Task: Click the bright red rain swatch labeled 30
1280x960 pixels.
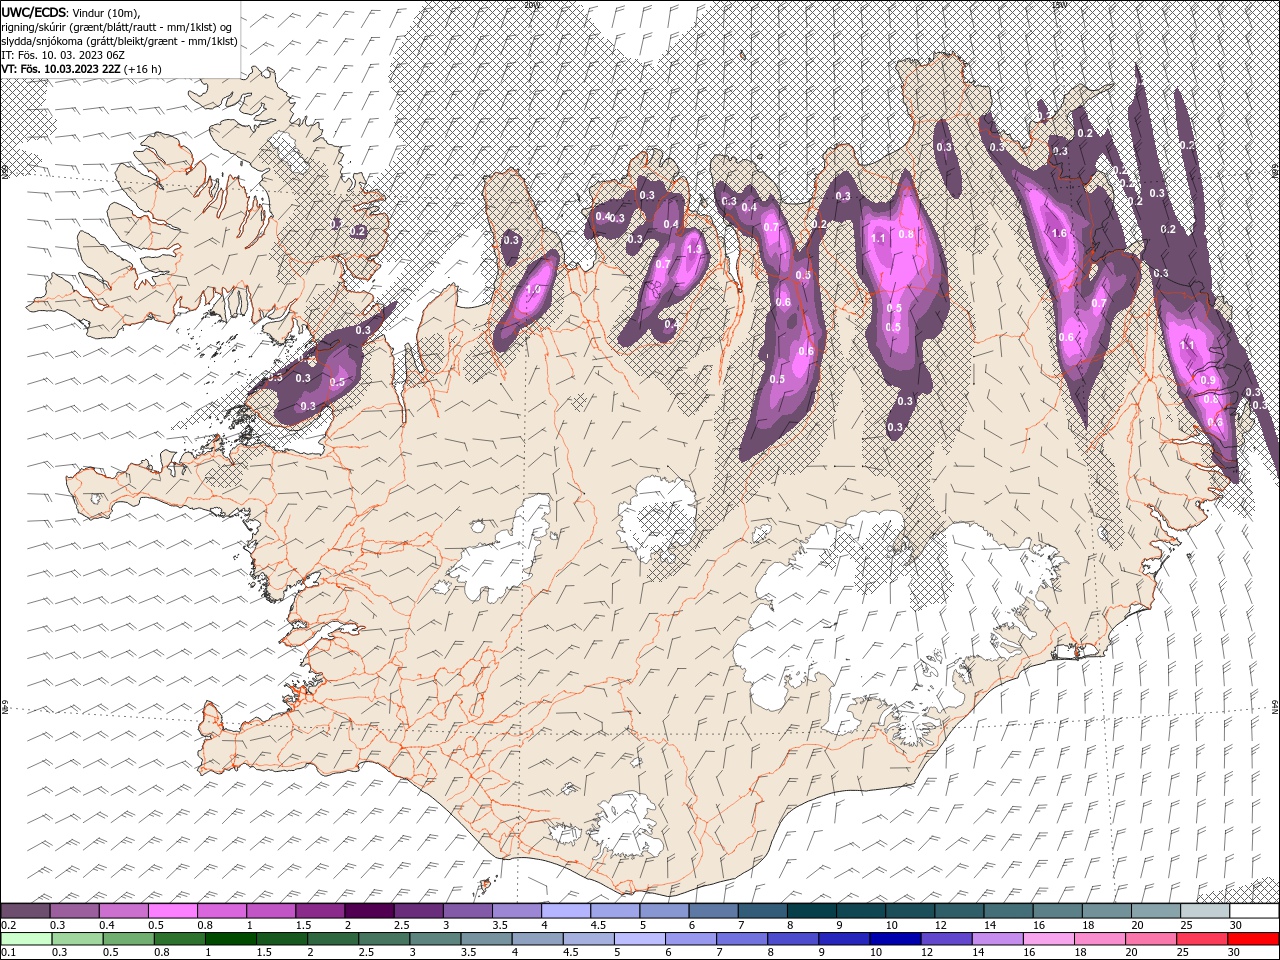Action: tap(1254, 939)
